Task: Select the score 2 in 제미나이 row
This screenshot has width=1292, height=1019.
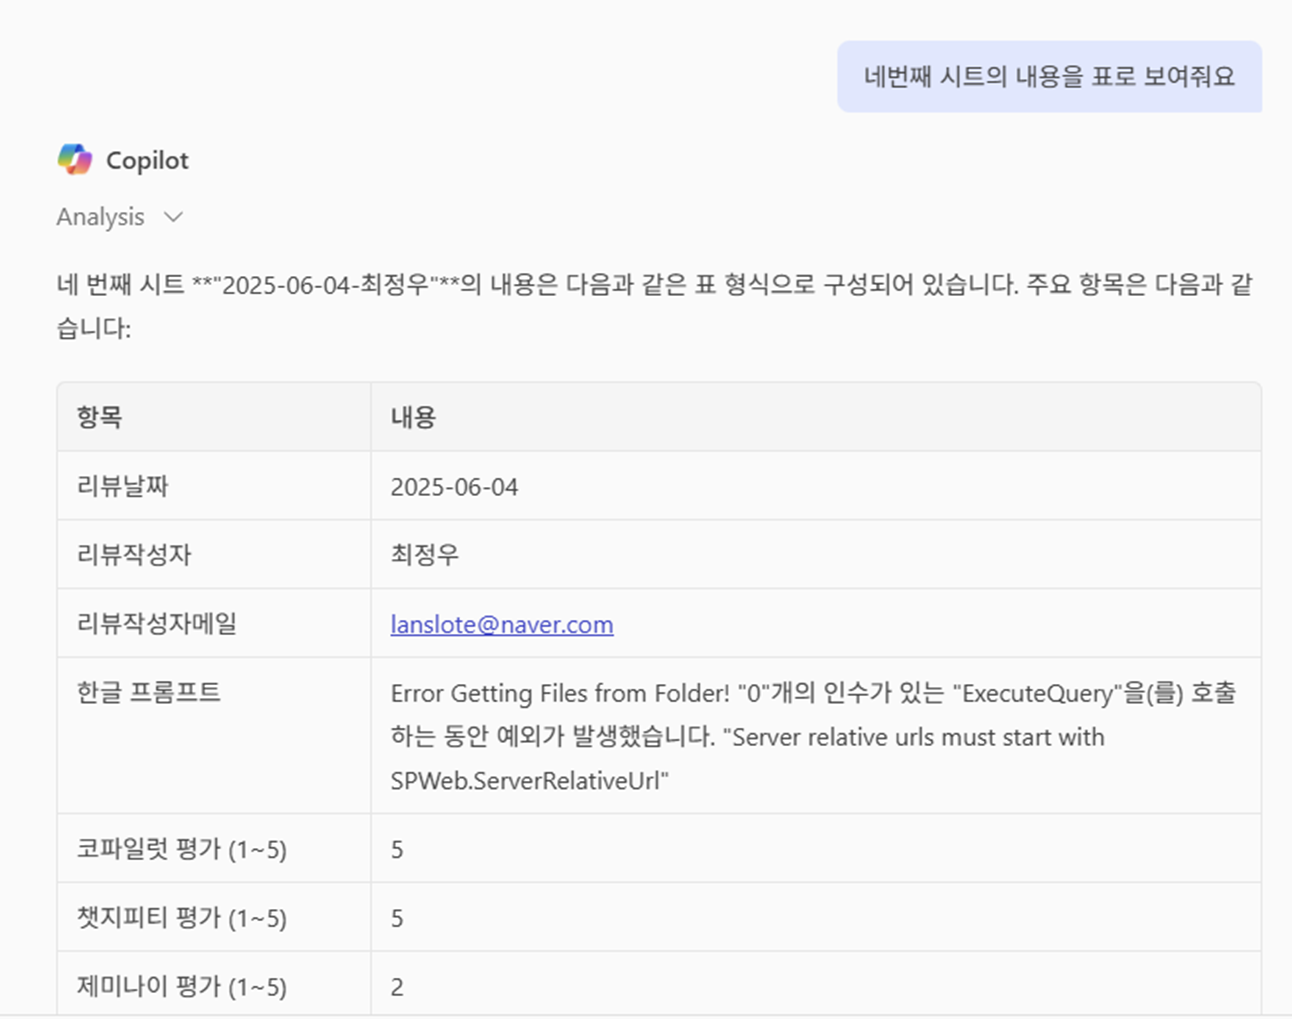Action: pyautogui.click(x=397, y=987)
